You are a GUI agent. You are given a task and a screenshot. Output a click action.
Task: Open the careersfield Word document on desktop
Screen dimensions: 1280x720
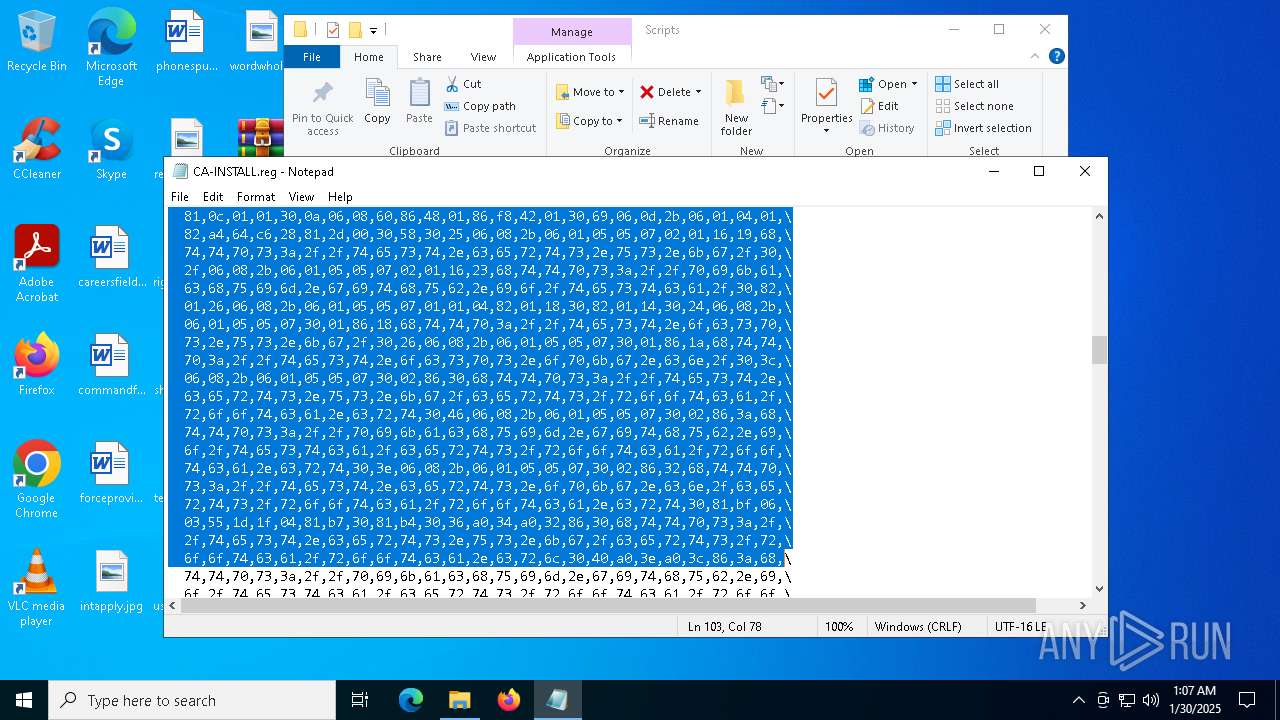pos(111,257)
